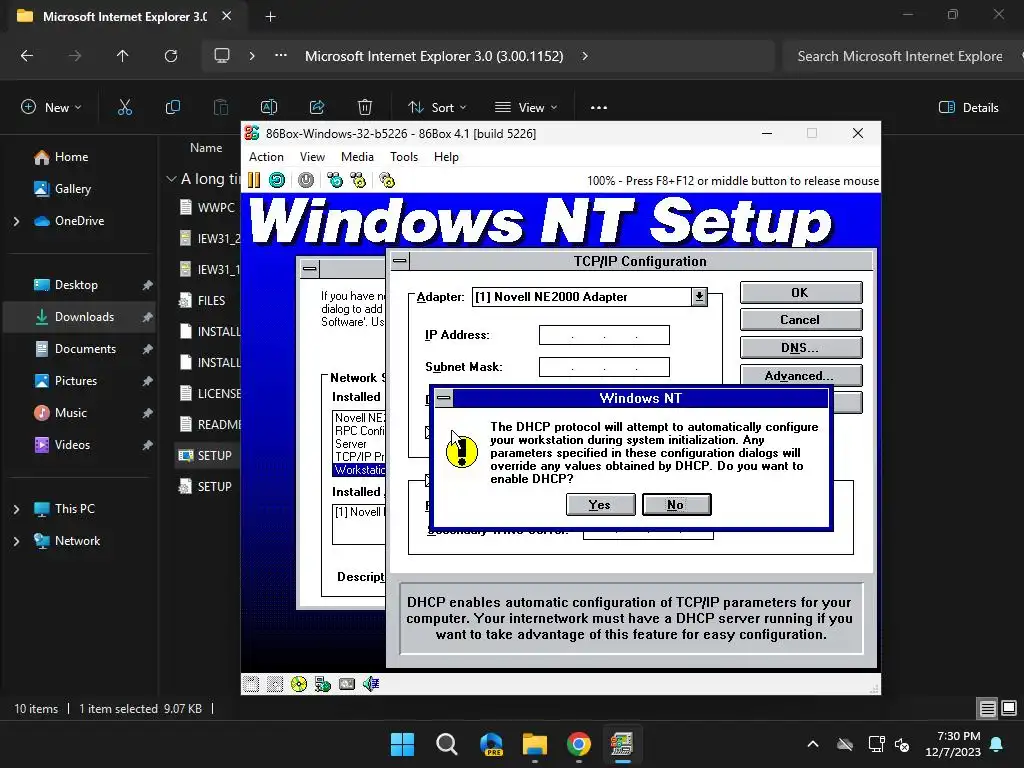Pause the 86Box emulation
Screen dimensions: 1024x768
[254, 180]
